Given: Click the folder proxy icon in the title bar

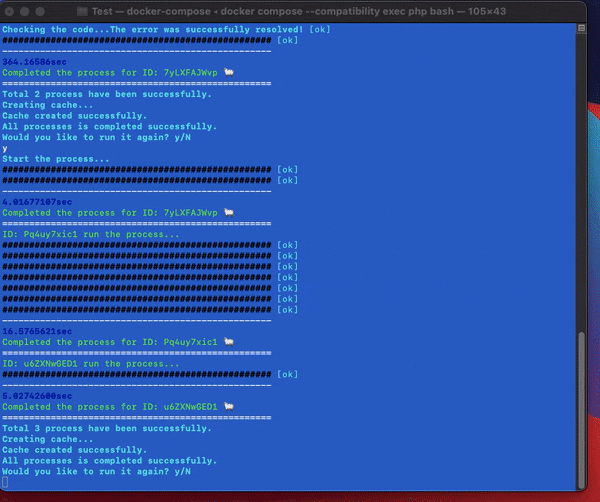Looking at the screenshot, I should click(82, 11).
